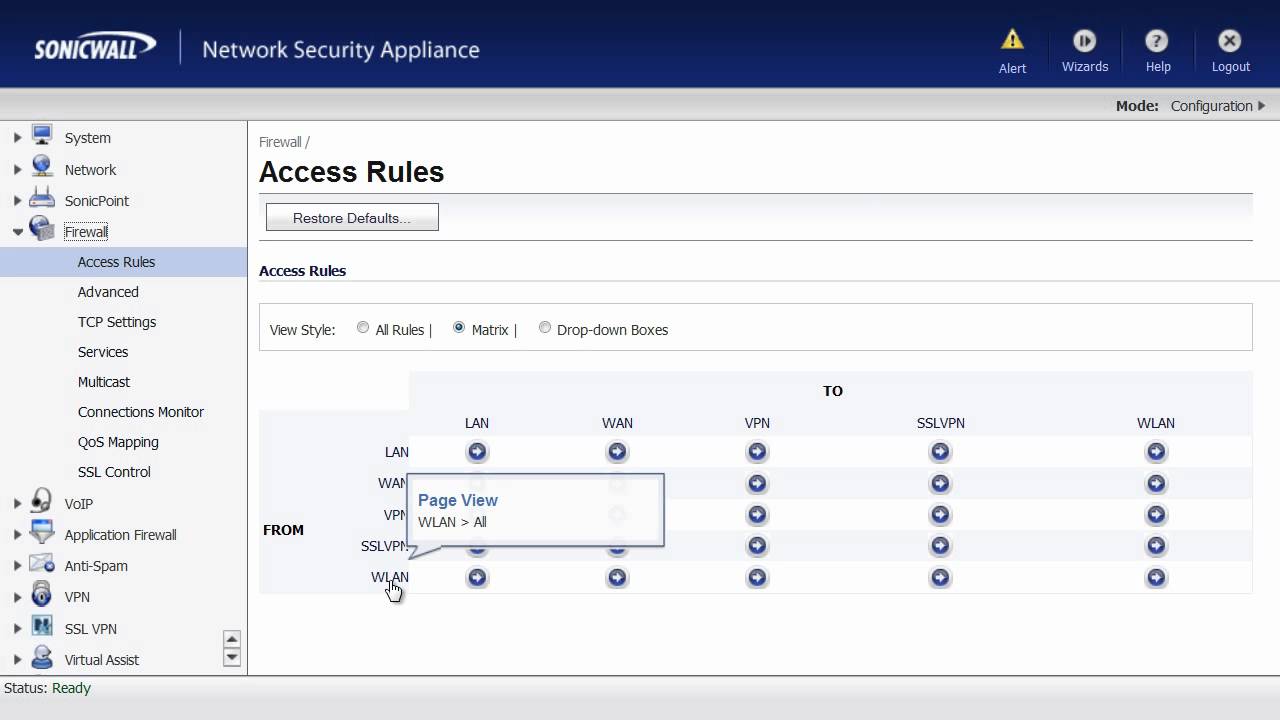Click the Mode Configuration arrow
This screenshot has height=720, width=1280.
(x=1261, y=106)
